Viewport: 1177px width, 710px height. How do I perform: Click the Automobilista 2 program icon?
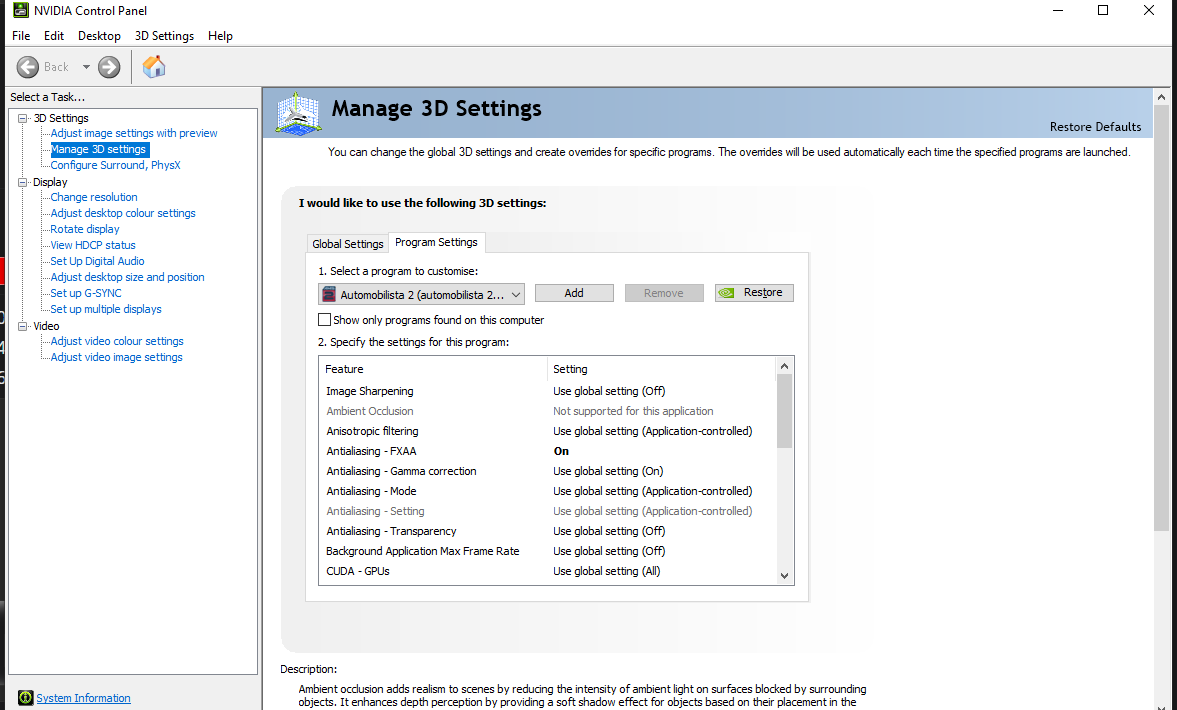329,294
